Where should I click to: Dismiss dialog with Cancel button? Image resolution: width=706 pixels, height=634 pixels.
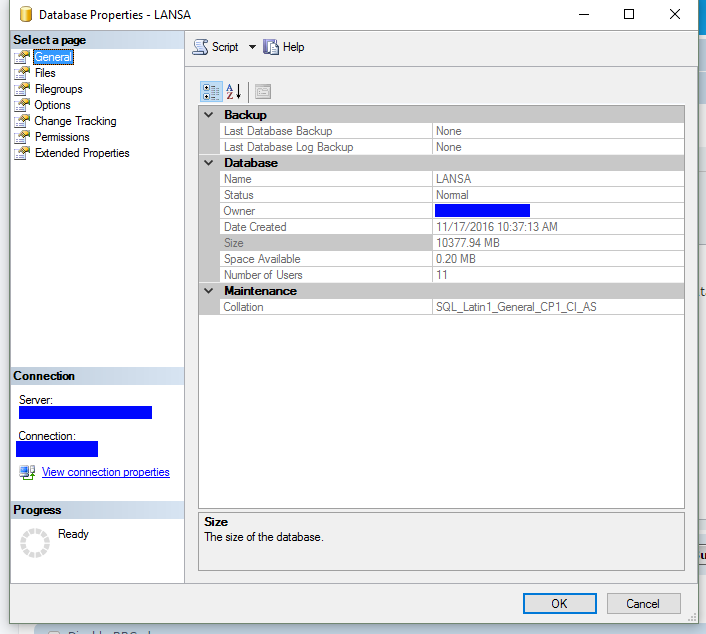(x=643, y=603)
